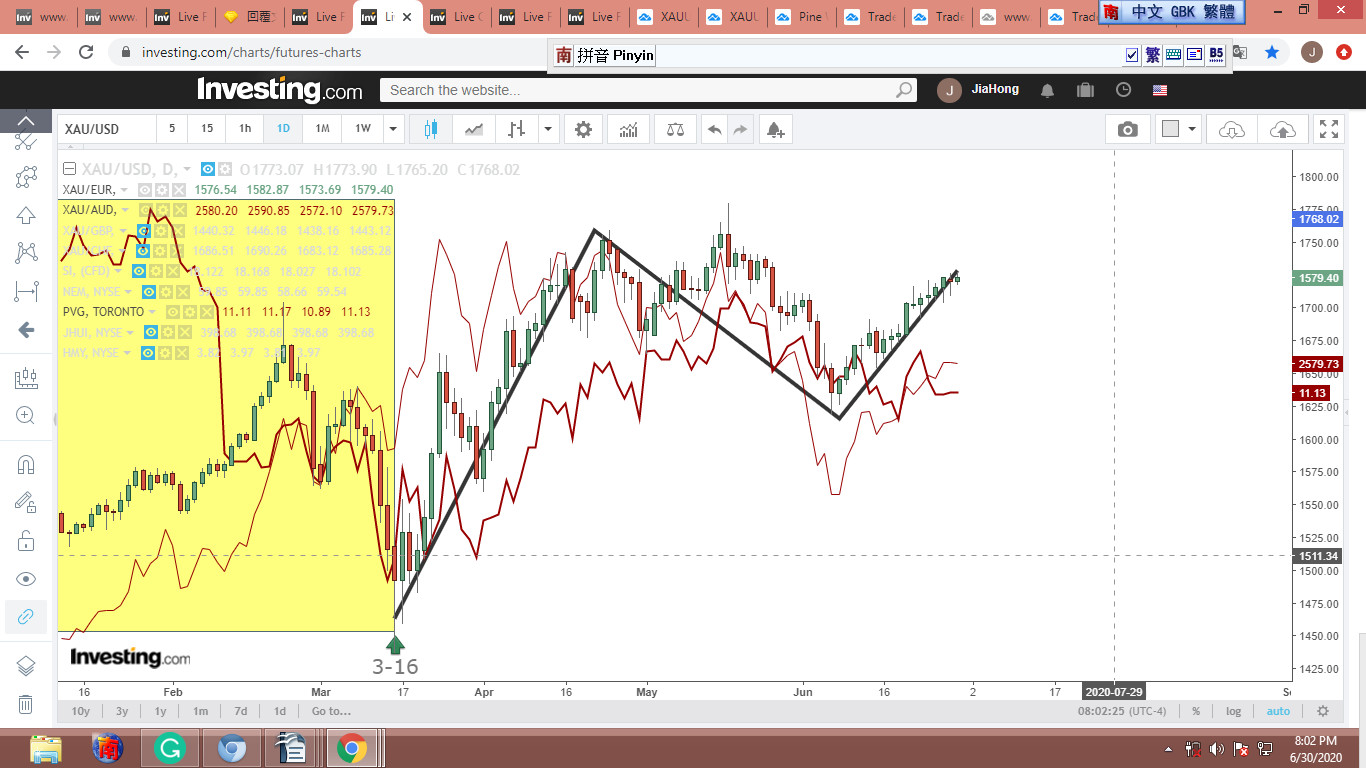Viewport: 1366px width, 768px height.
Task: Select the 1h timeframe
Action: [x=245, y=129]
